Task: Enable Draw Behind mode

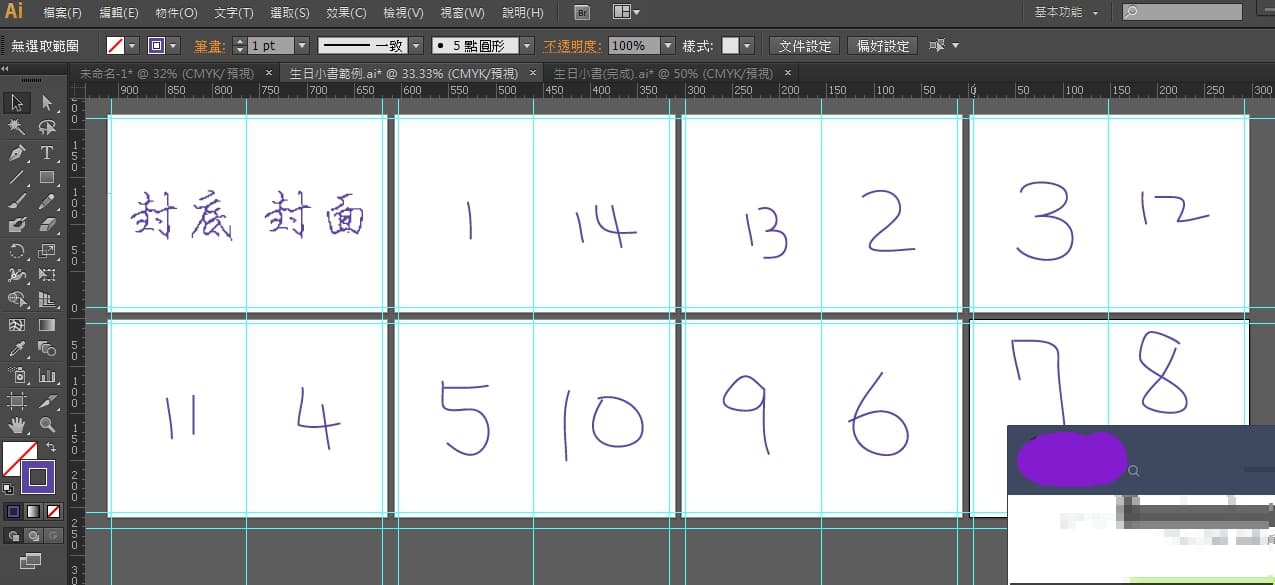Action: [x=33, y=536]
